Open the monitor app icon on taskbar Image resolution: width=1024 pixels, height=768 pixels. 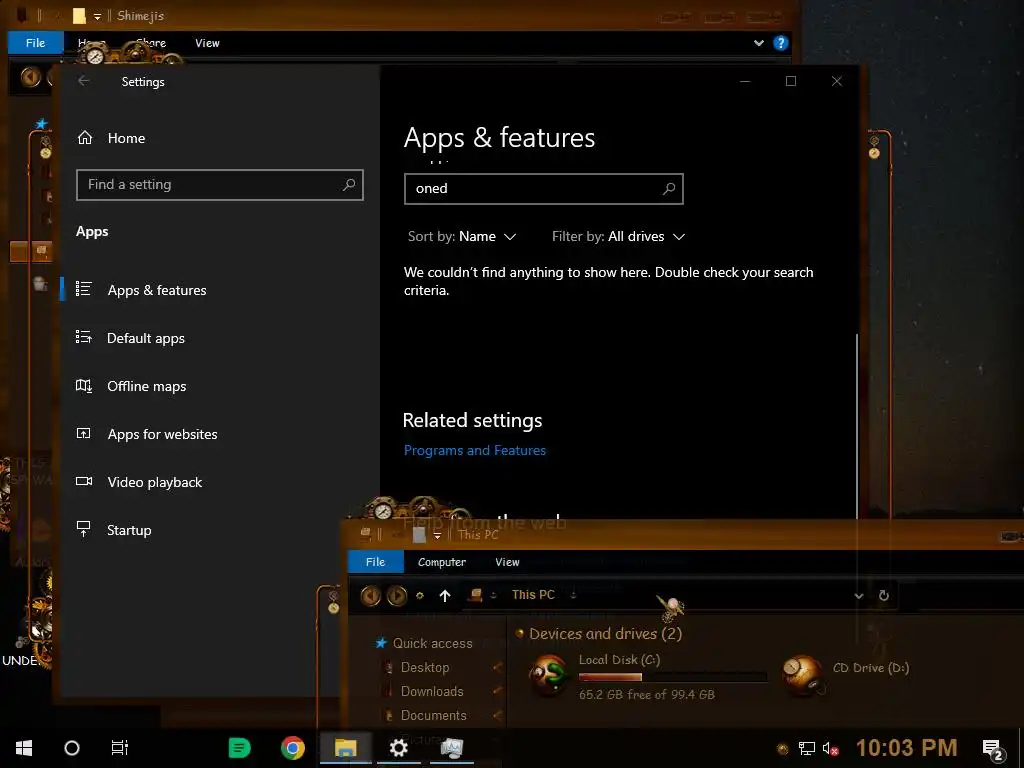pos(451,748)
